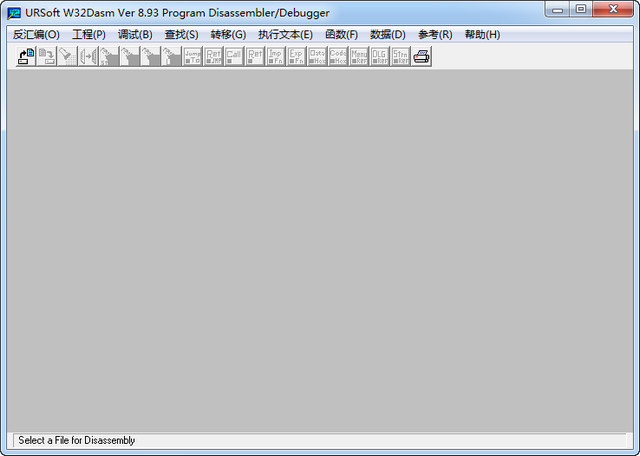Expand the 执行文本(E) menu

click(x=285, y=34)
